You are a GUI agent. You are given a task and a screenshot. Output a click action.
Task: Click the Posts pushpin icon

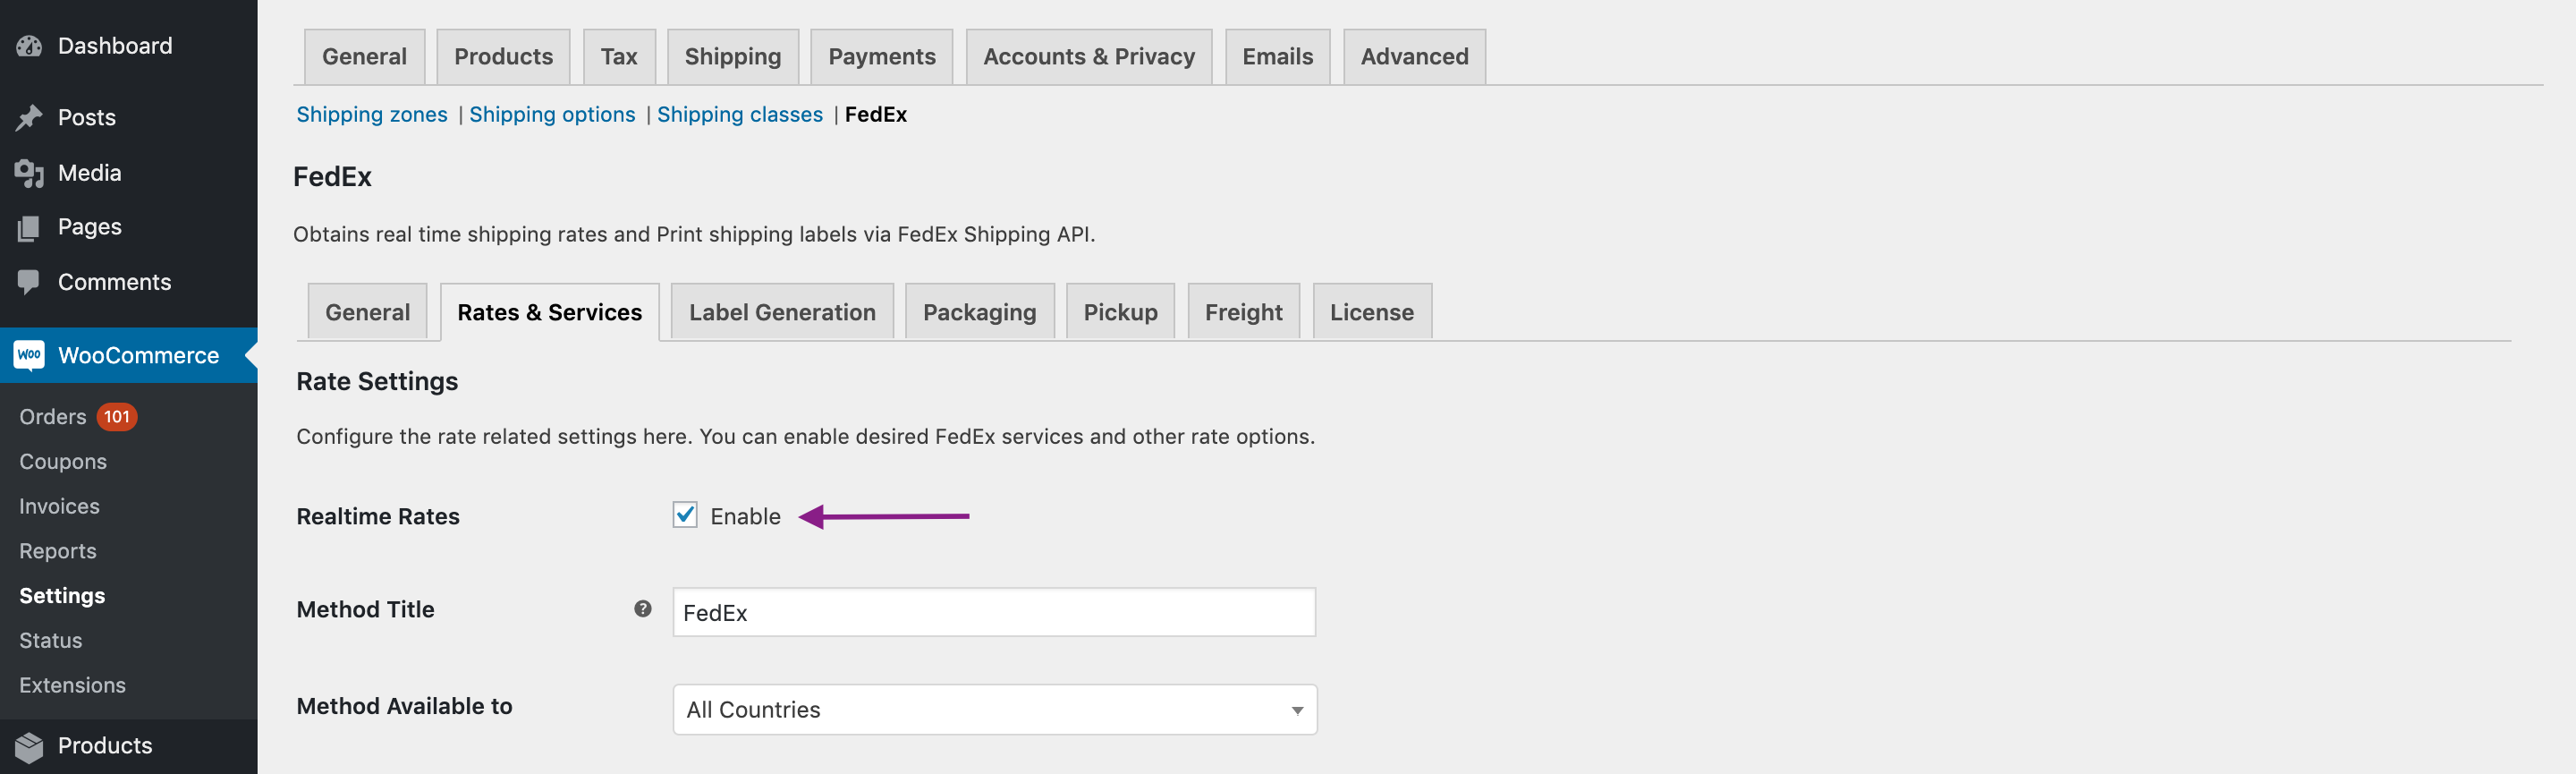tap(29, 118)
